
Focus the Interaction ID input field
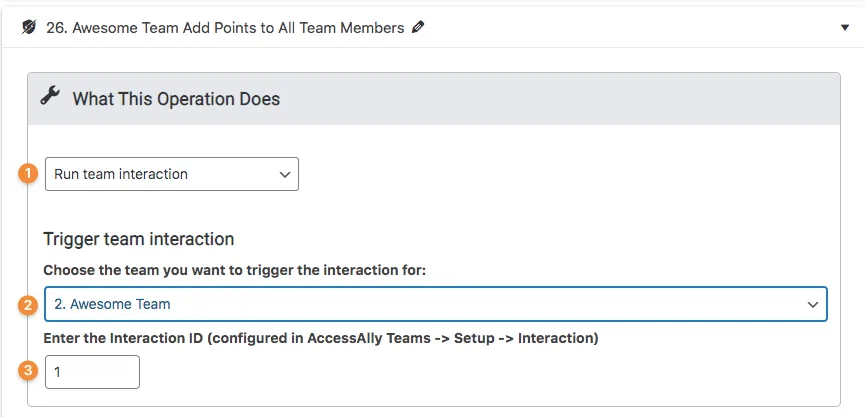pos(92,372)
